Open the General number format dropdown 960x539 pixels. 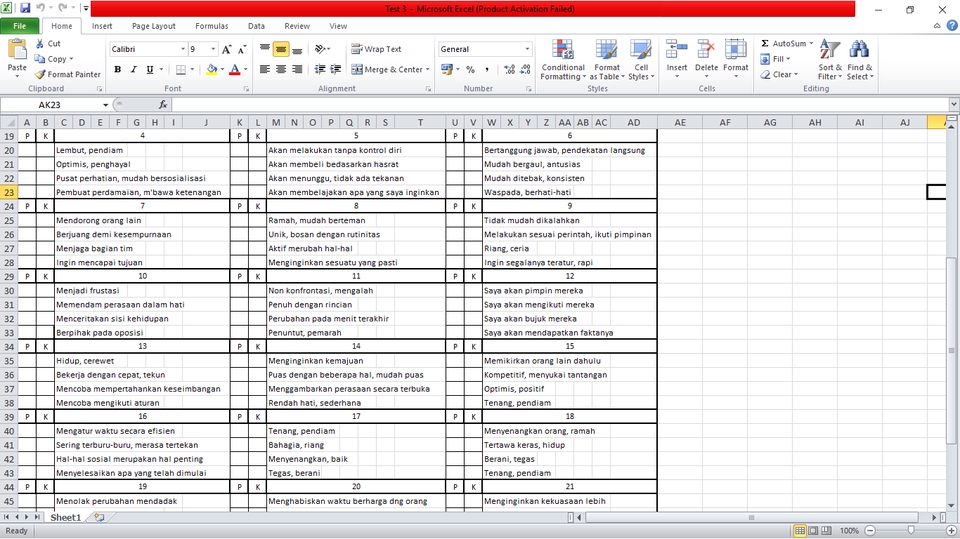pyautogui.click(x=527, y=49)
